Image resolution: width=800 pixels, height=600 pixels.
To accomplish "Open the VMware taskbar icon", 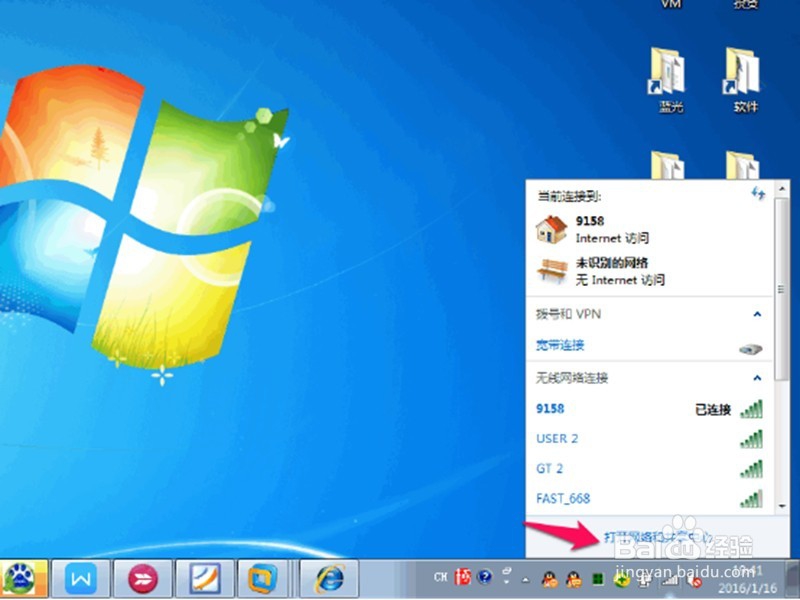I will [x=263, y=578].
